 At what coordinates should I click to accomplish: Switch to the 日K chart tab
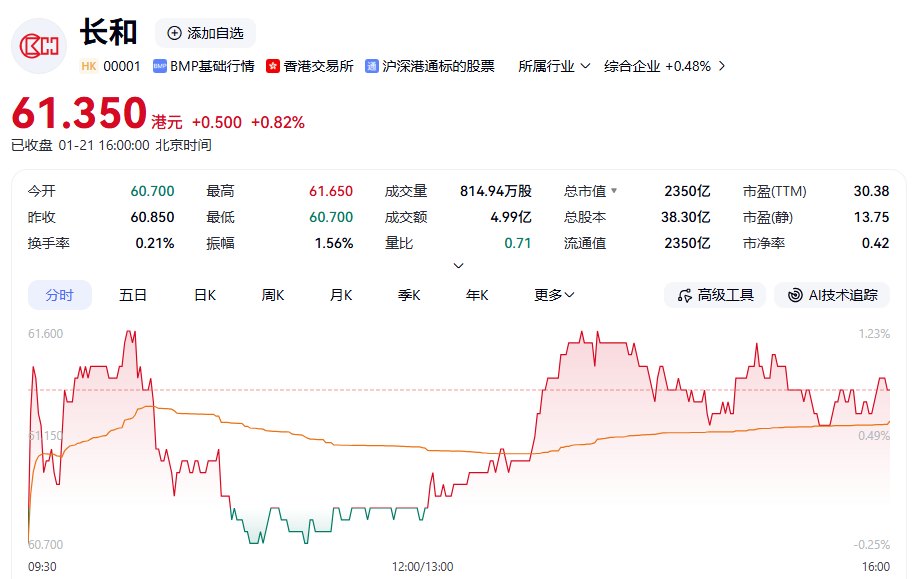click(205, 295)
